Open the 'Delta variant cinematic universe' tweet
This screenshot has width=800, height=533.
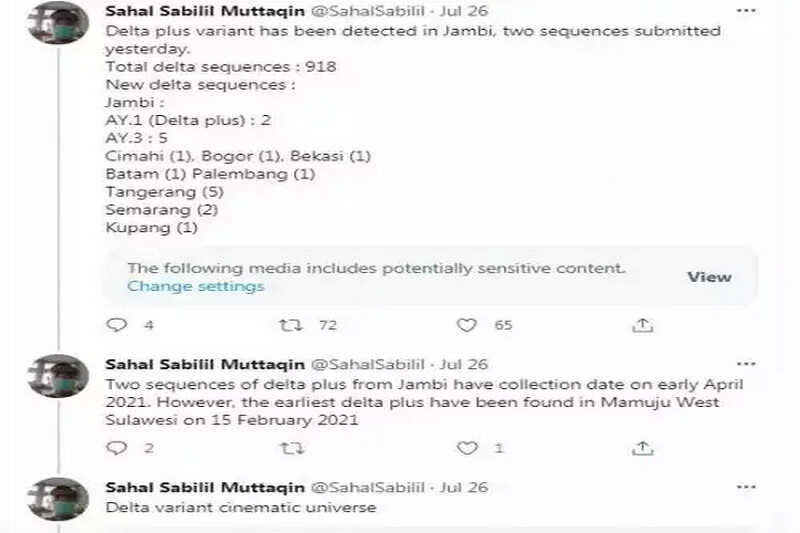coord(240,507)
